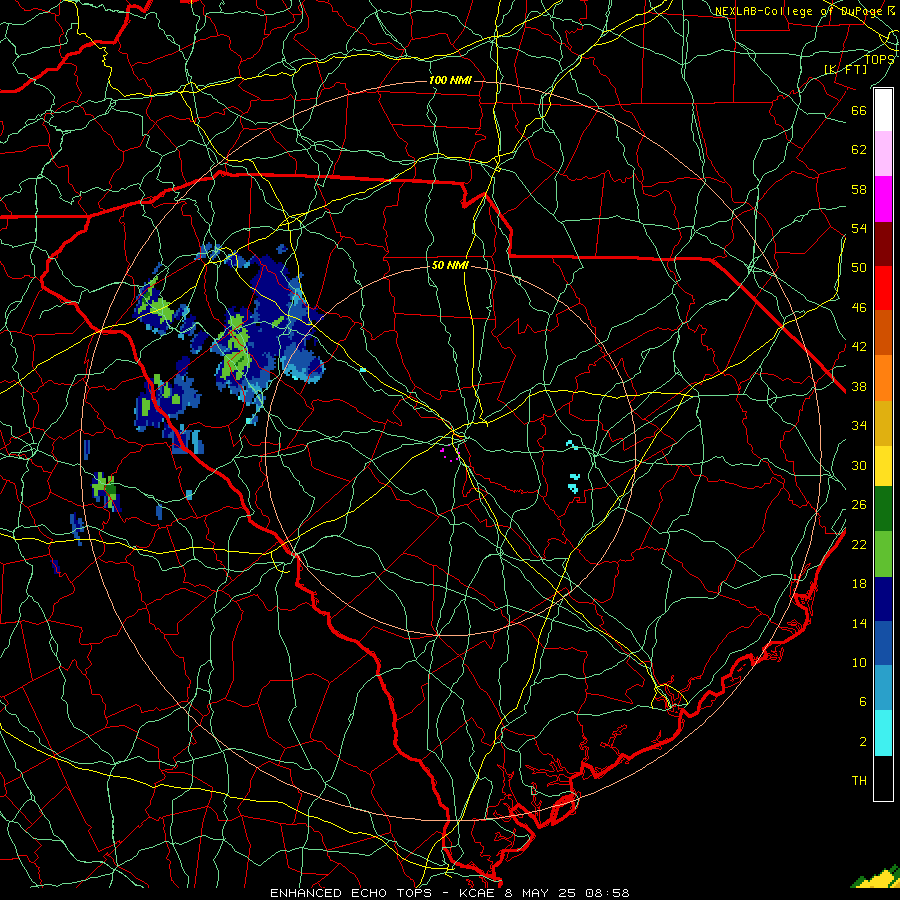
Task: Click the '50 NMI' range ring label
Action: pyautogui.click(x=450, y=265)
